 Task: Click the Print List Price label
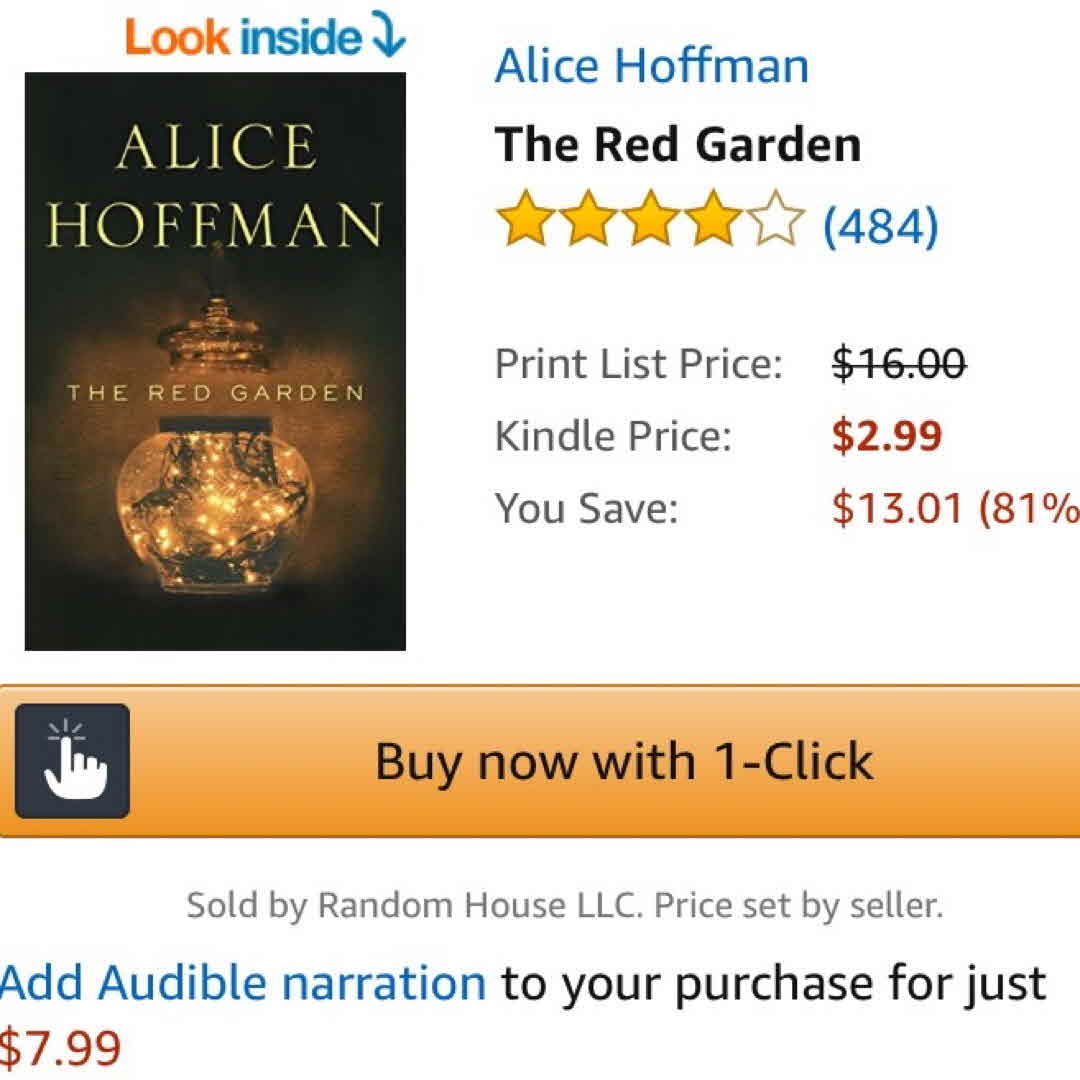[638, 364]
